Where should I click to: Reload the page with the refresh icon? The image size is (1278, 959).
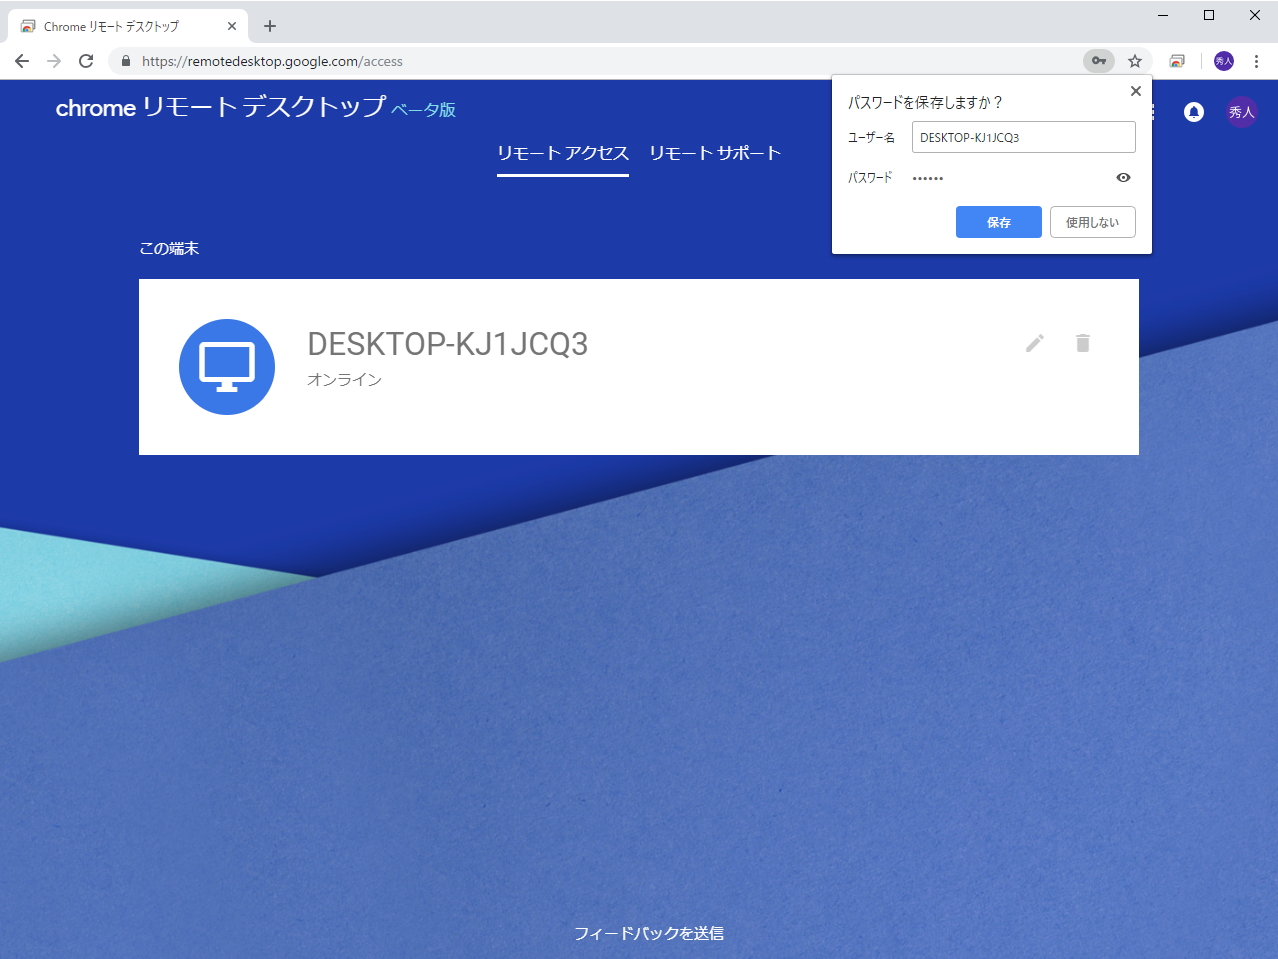pos(85,61)
